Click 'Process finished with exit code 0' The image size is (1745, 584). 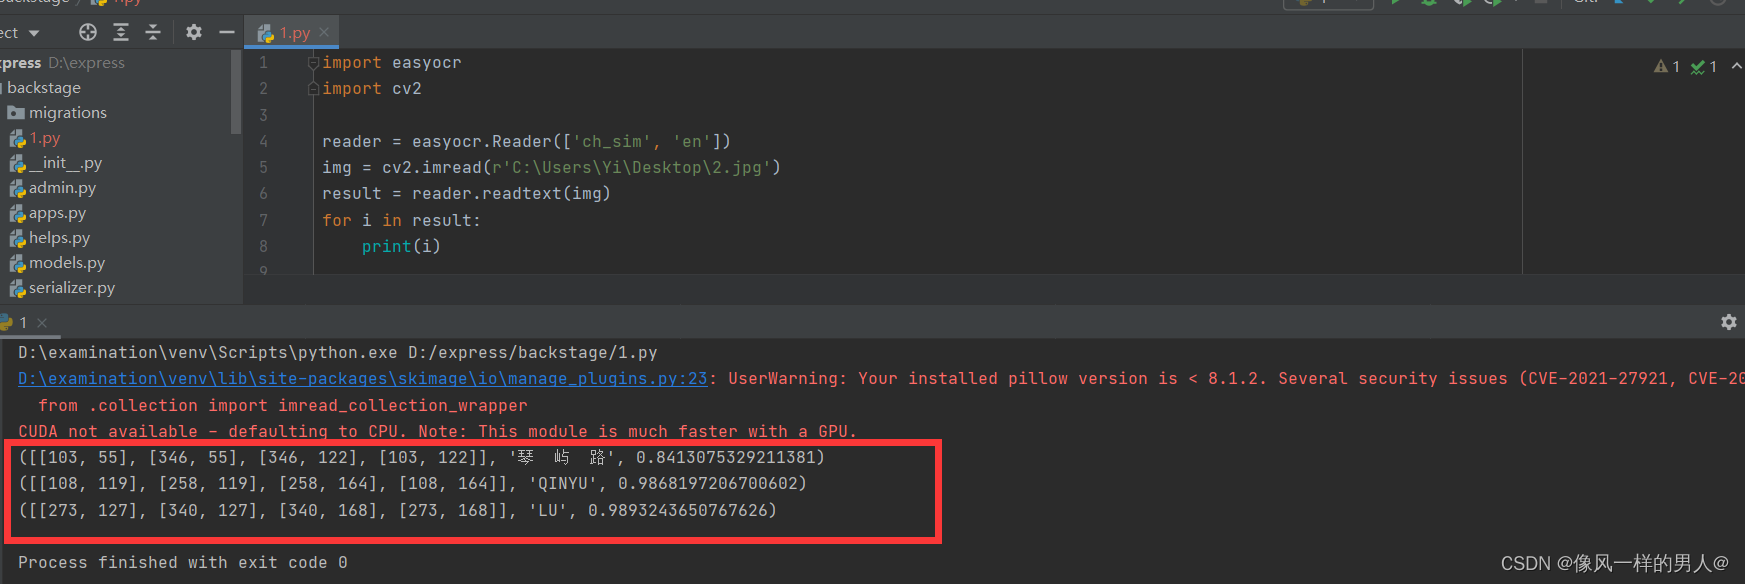click(183, 562)
